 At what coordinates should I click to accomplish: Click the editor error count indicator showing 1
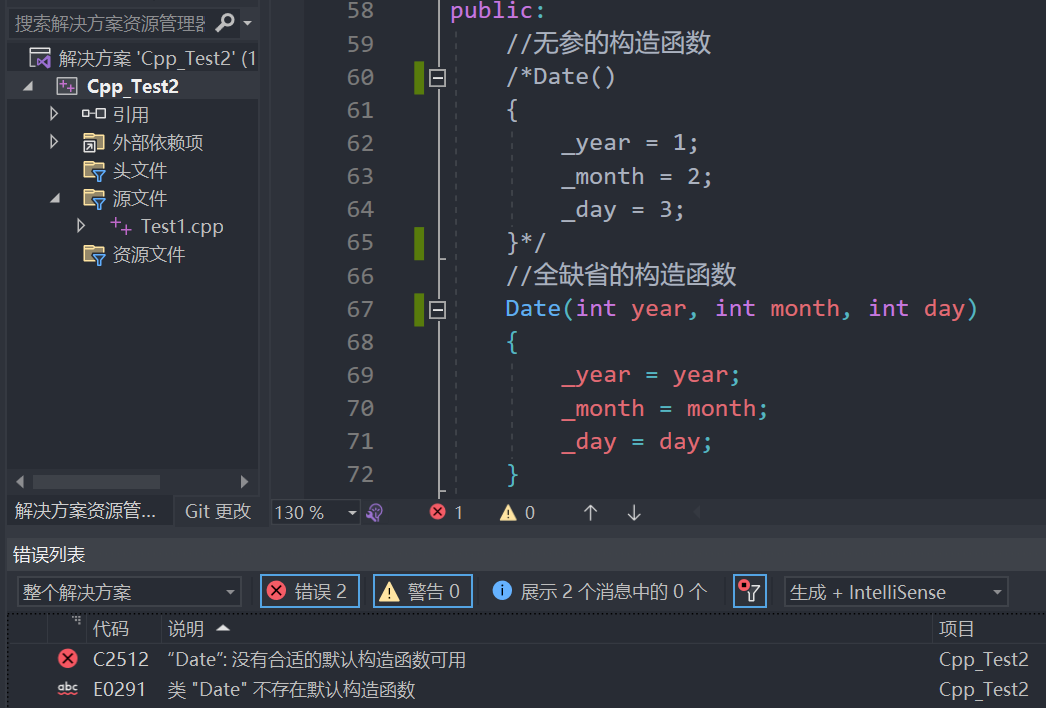coord(446,512)
